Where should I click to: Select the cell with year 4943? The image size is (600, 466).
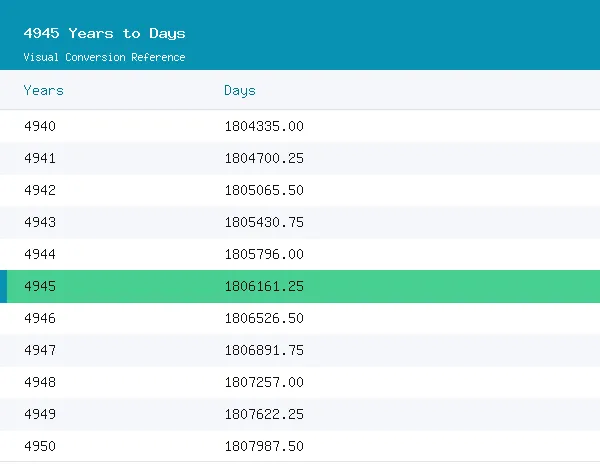(40, 222)
